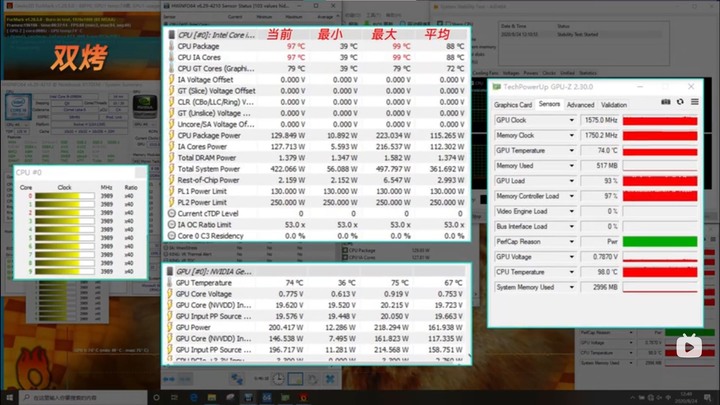Open File Explorer from the taskbar
720x405 pixels.
pos(212,397)
